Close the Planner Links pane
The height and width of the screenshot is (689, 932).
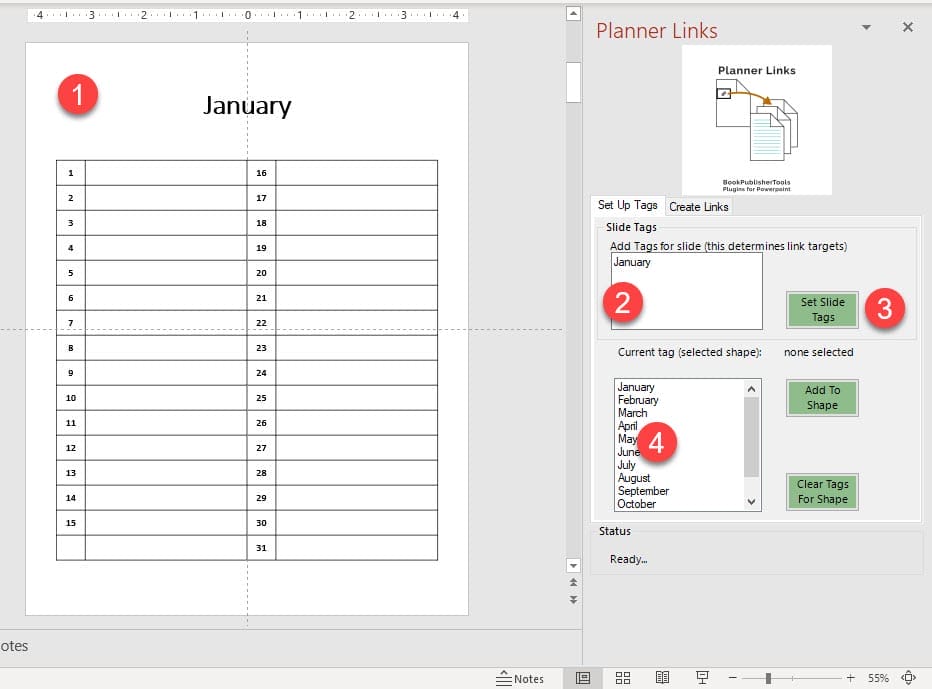[907, 27]
